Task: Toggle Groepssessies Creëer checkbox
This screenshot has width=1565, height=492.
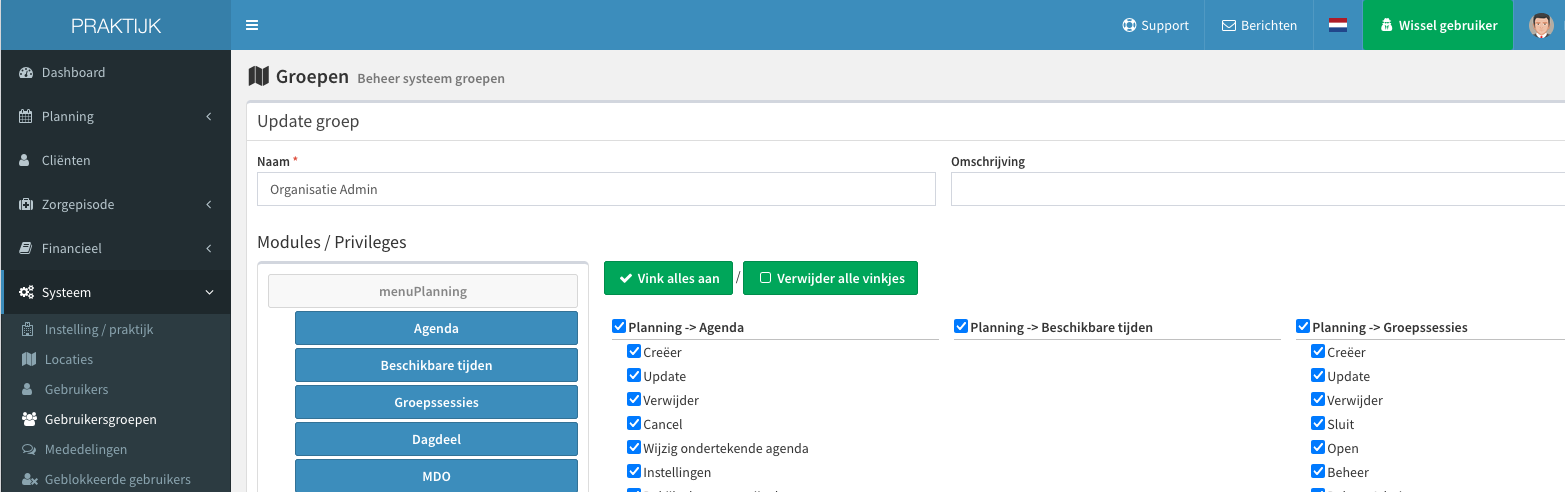Action: click(1318, 352)
